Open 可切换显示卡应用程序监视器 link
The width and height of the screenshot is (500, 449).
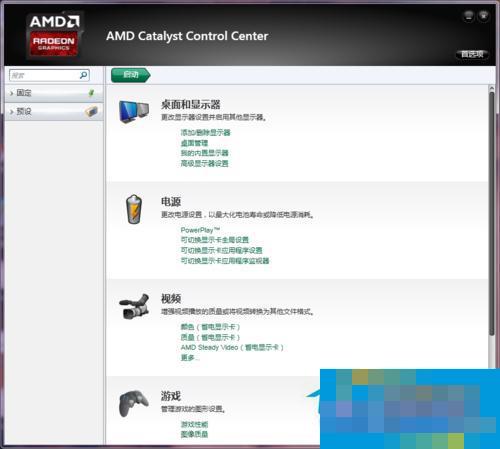pos(225,261)
